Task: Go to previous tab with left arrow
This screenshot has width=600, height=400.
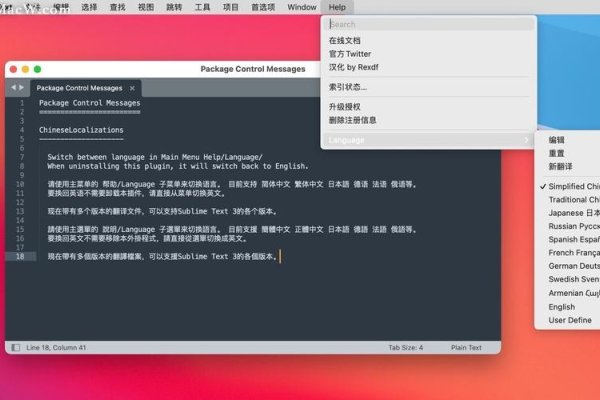Action: click(x=13, y=88)
